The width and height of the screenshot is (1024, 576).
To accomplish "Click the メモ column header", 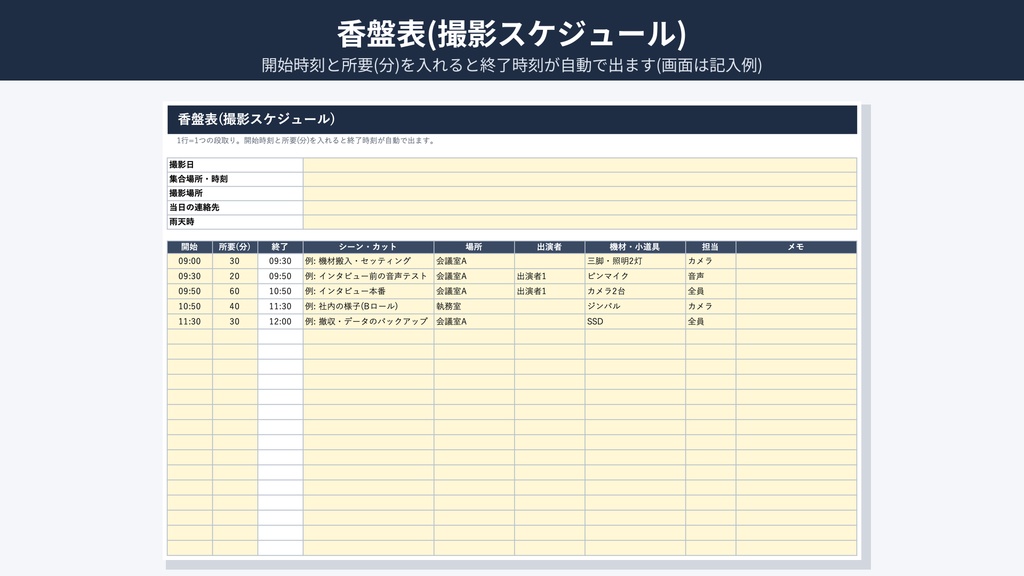I will tap(796, 247).
